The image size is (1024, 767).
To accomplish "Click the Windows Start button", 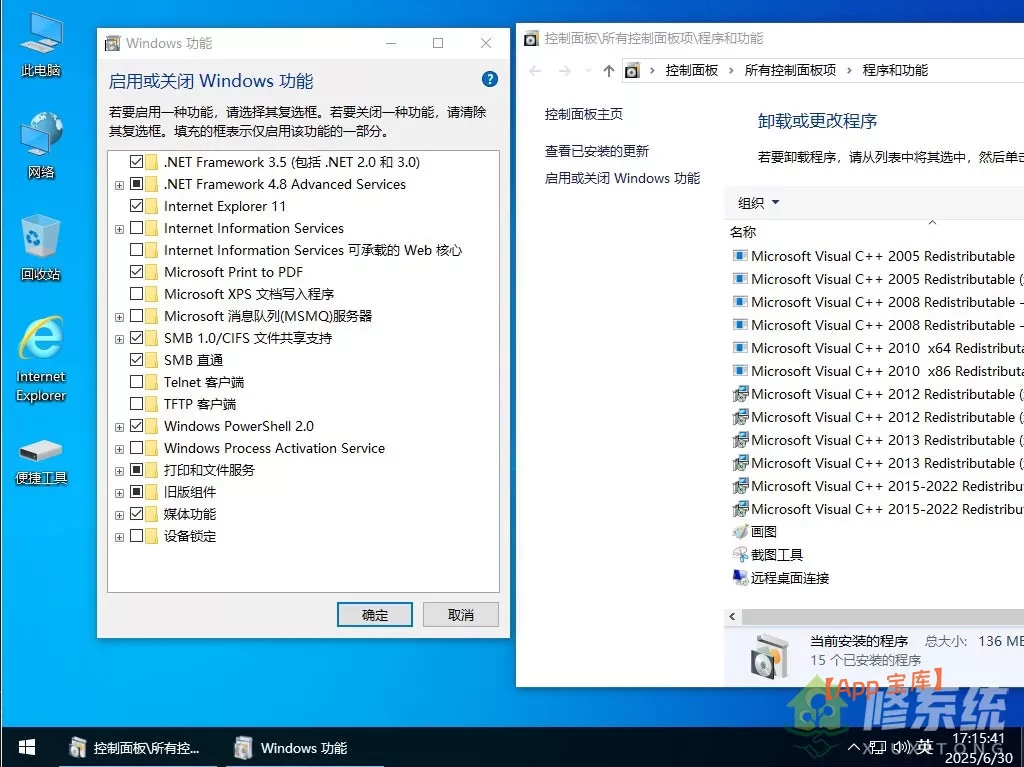I will coord(27,747).
